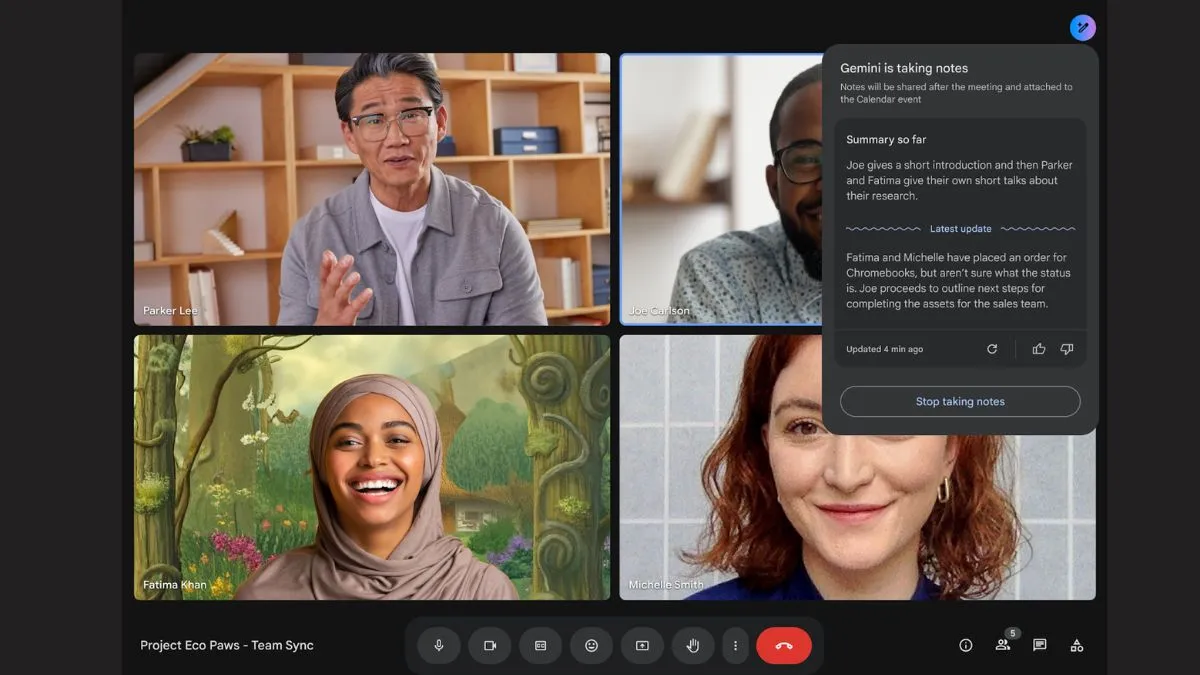Stop taking notes

click(959, 401)
